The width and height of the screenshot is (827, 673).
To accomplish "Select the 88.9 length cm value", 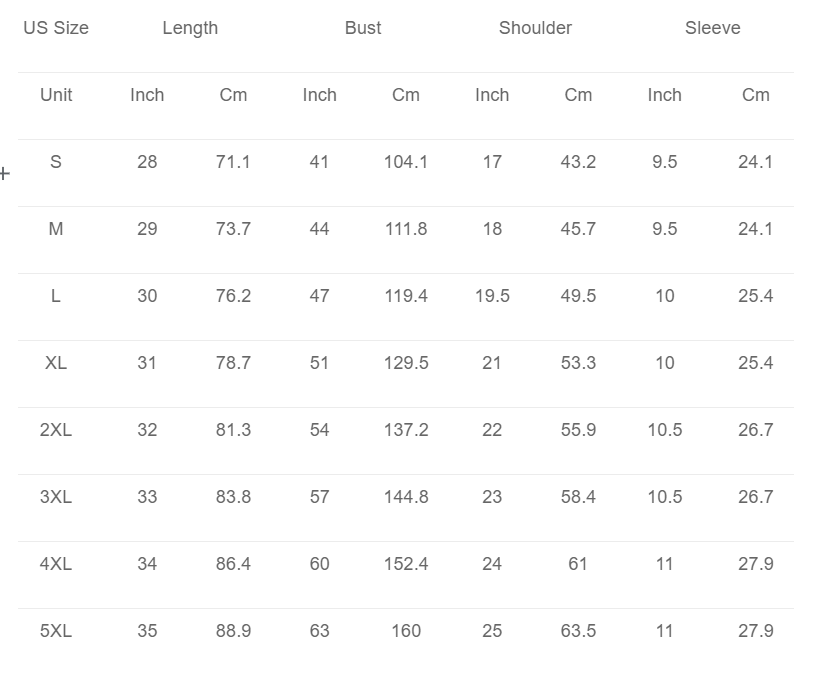I will [x=233, y=631].
